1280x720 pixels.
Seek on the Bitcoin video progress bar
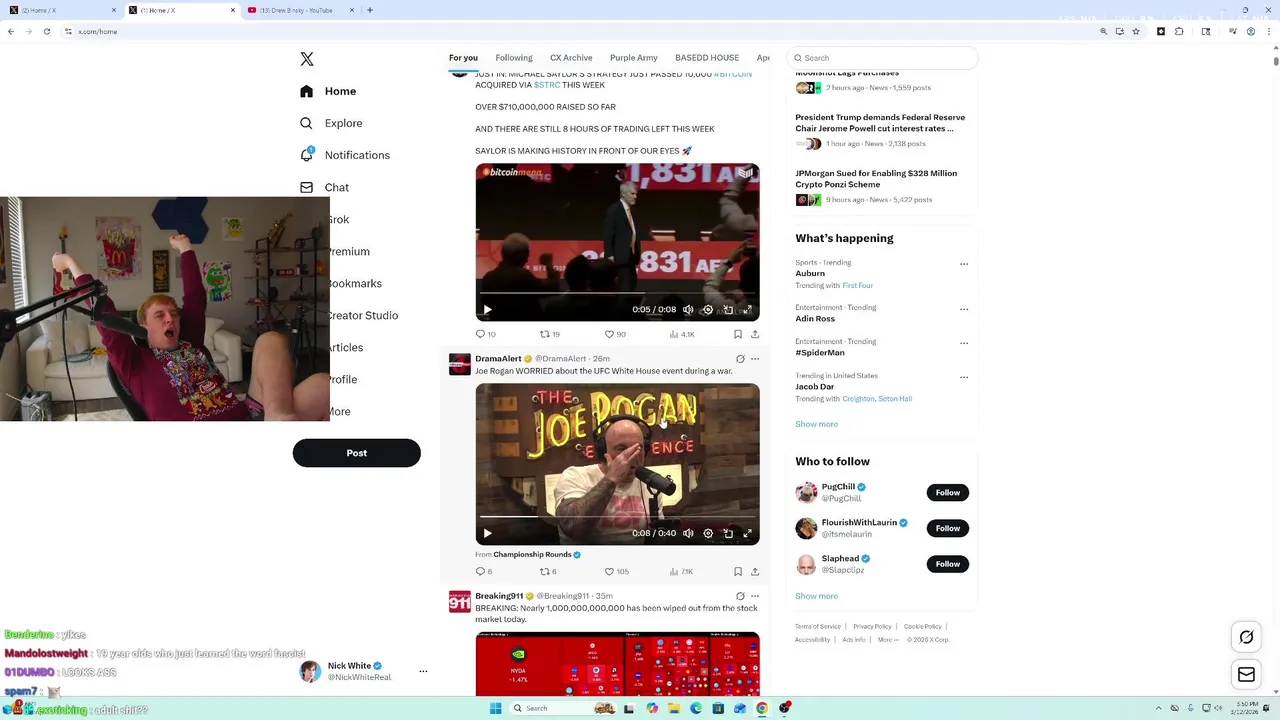click(x=617, y=293)
